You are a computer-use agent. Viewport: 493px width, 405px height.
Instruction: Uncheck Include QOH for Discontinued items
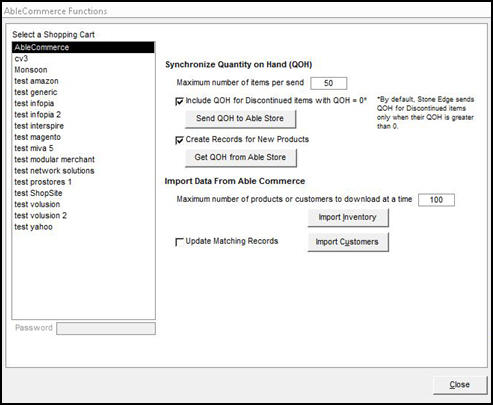click(179, 101)
